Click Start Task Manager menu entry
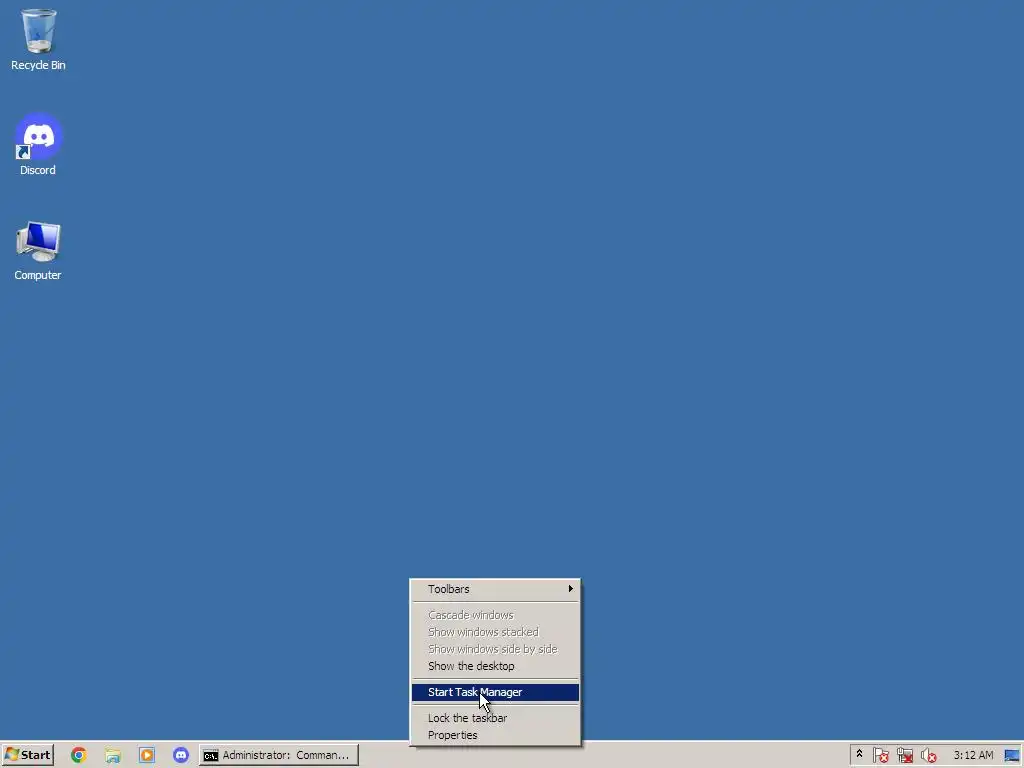 (x=495, y=692)
